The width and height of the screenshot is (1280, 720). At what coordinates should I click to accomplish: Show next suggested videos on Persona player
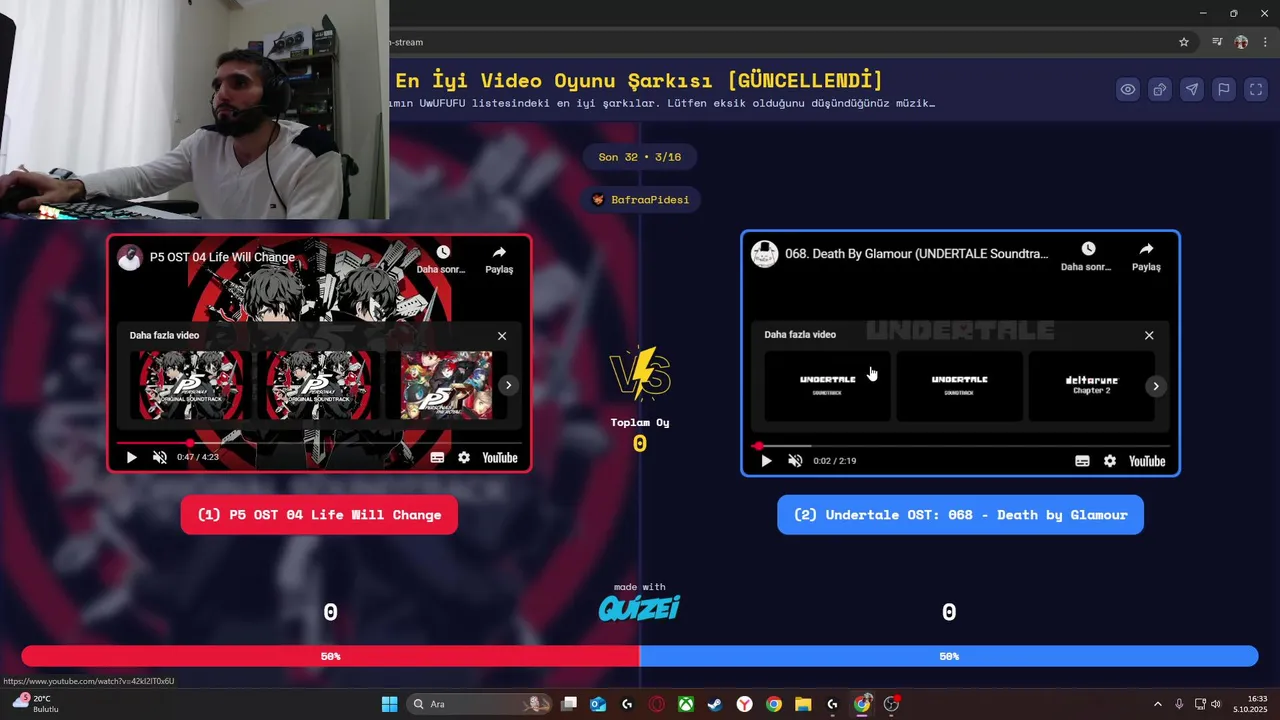click(x=508, y=385)
